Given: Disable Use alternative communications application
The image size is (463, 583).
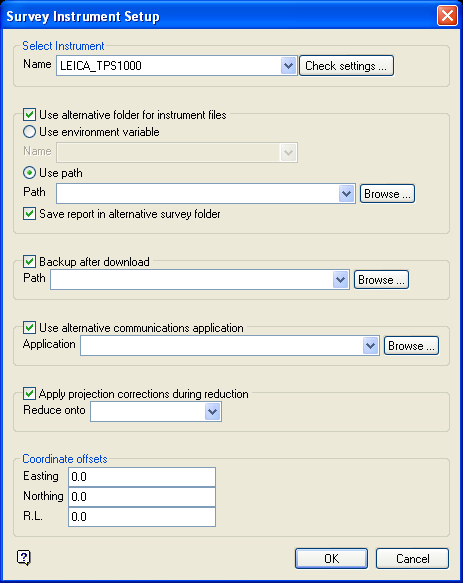Looking at the screenshot, I should [29, 328].
